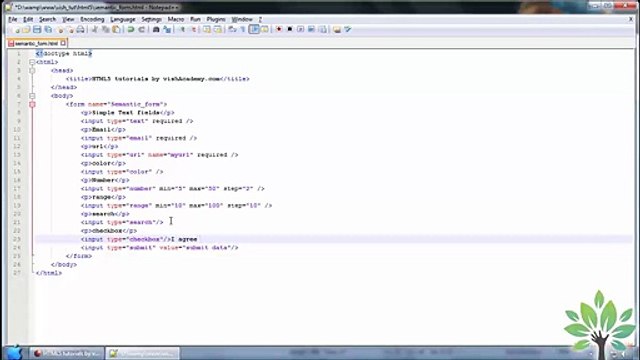
Task: Redo the last undone edit
Action: tap(142, 29)
